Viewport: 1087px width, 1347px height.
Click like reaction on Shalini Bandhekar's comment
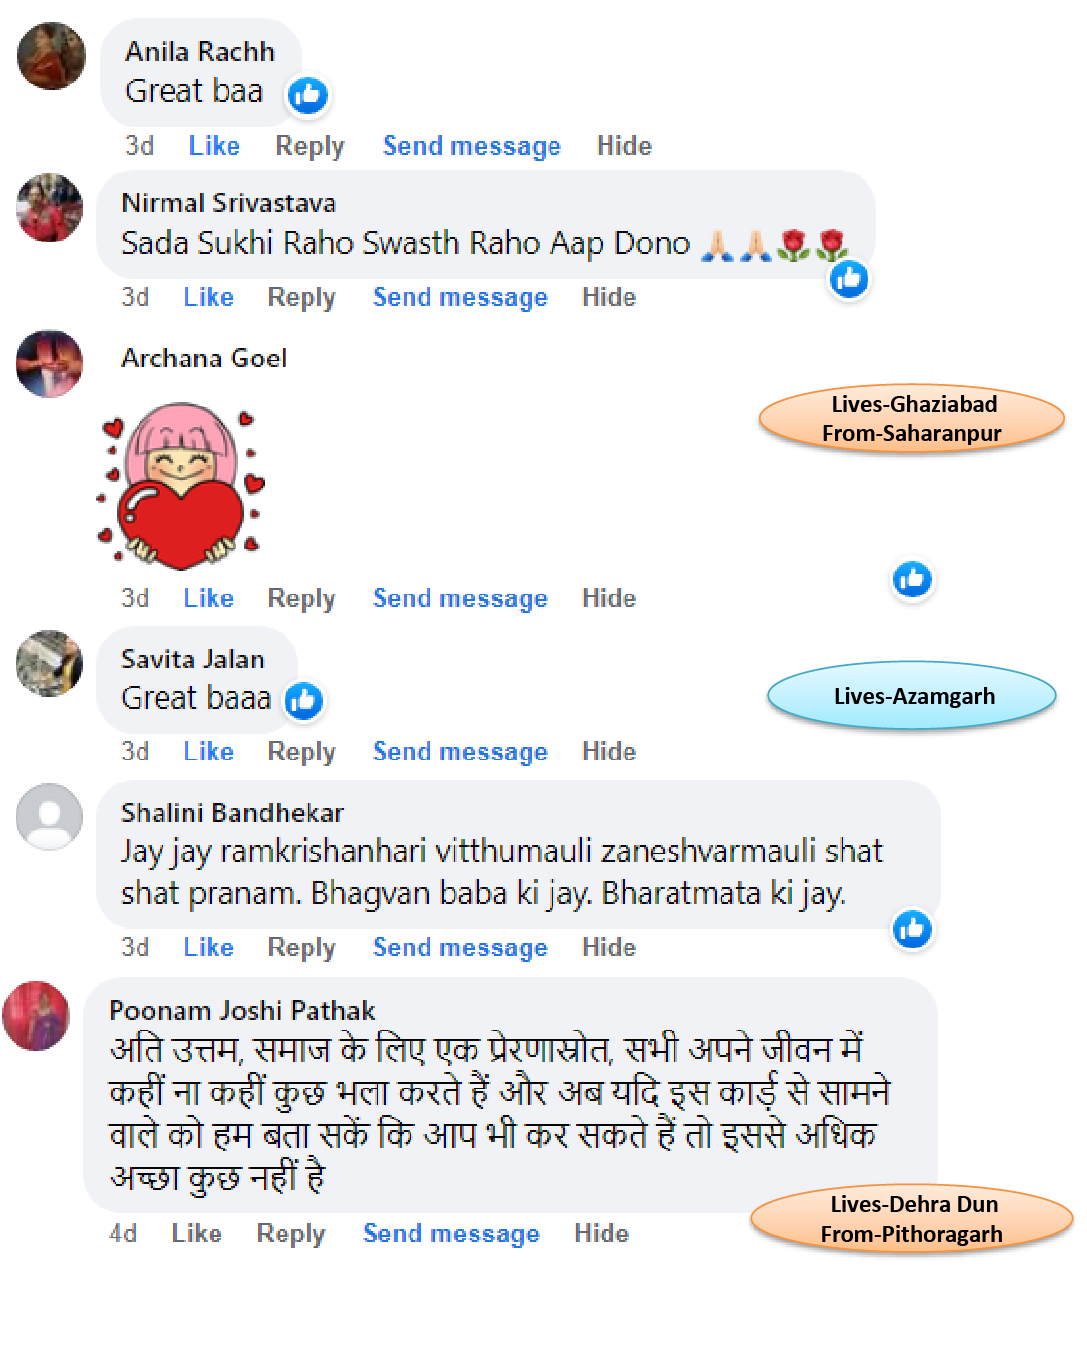912,929
